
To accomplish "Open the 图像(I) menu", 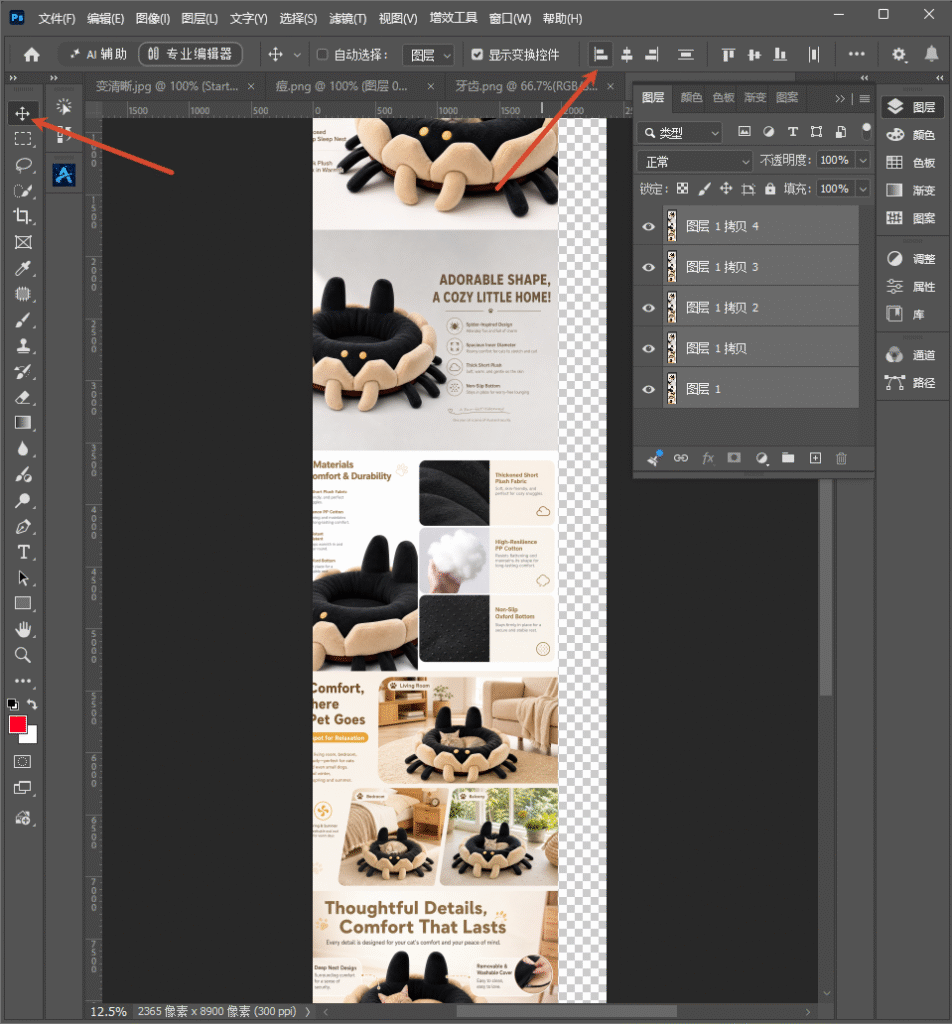I will pos(153,18).
